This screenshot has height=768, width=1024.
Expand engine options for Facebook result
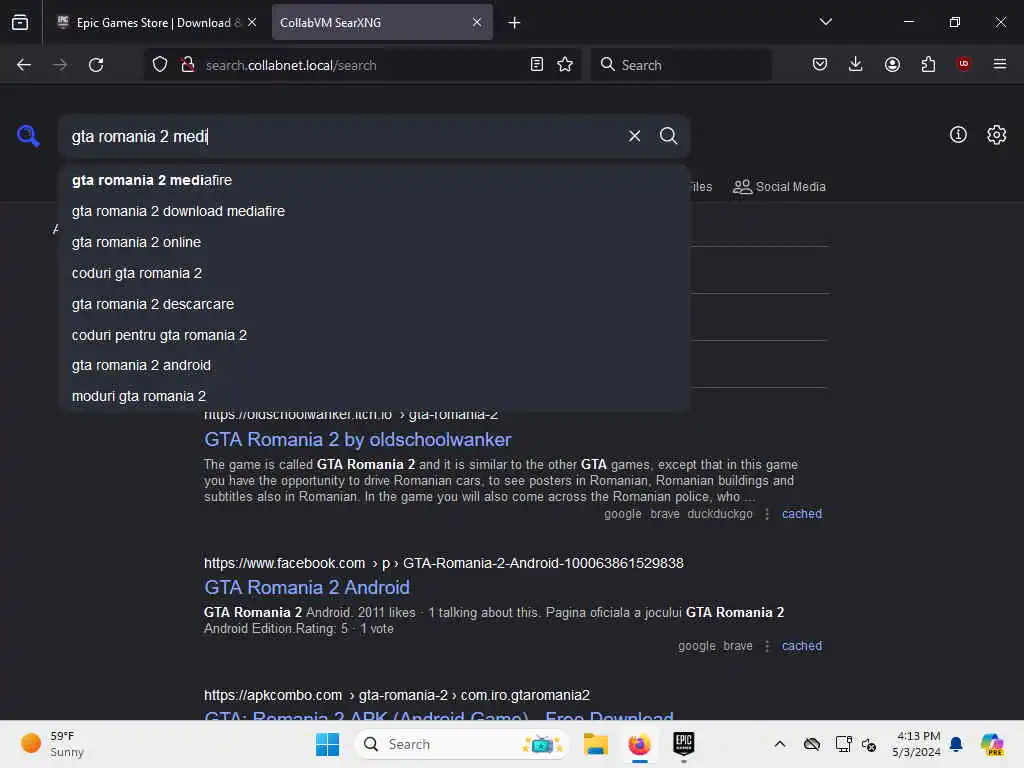coord(767,646)
